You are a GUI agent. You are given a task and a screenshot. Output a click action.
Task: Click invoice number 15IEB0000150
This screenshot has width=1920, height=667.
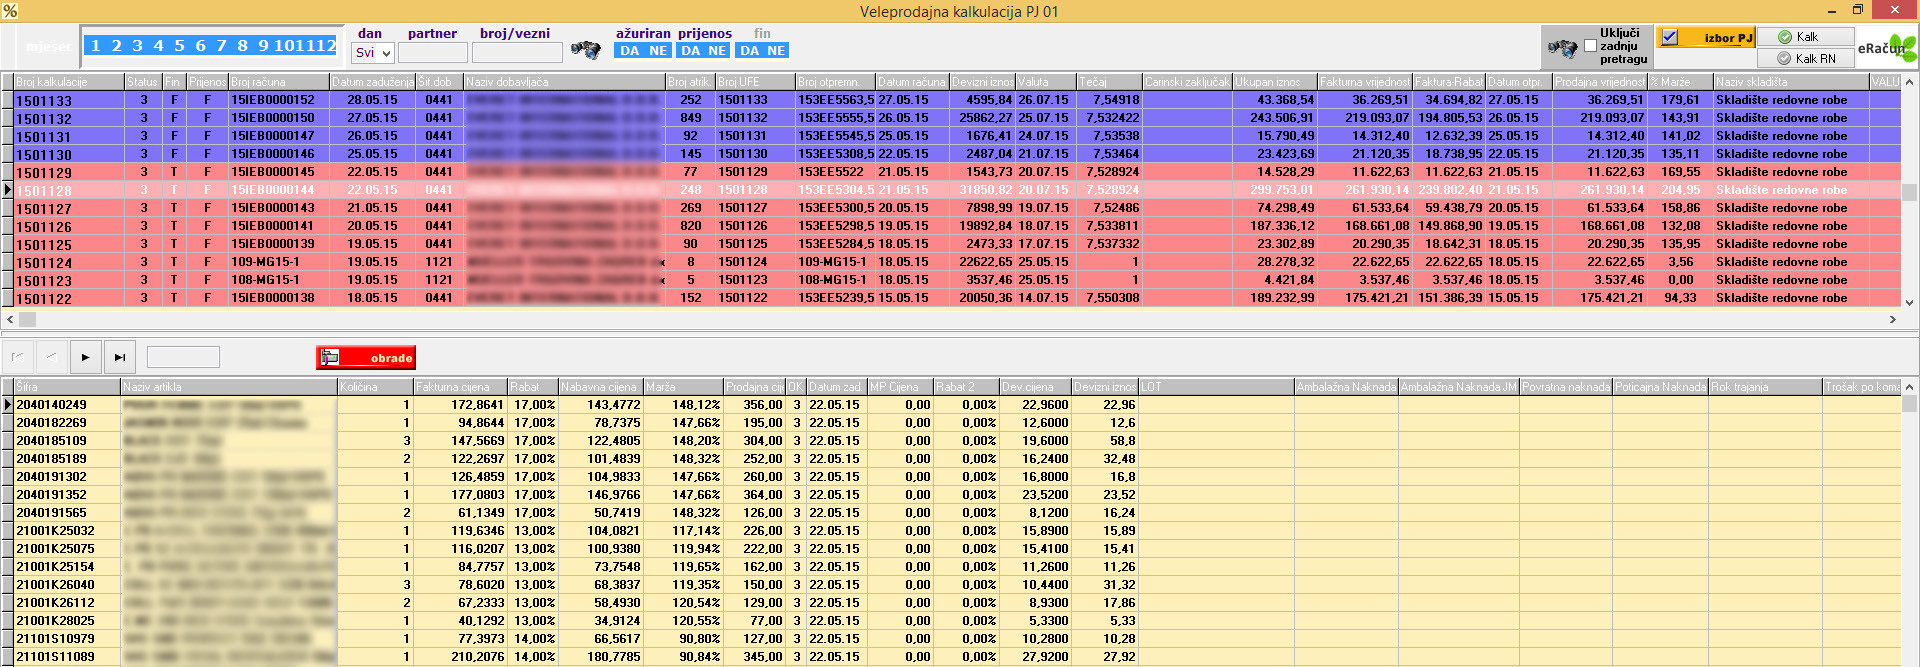tap(273, 118)
